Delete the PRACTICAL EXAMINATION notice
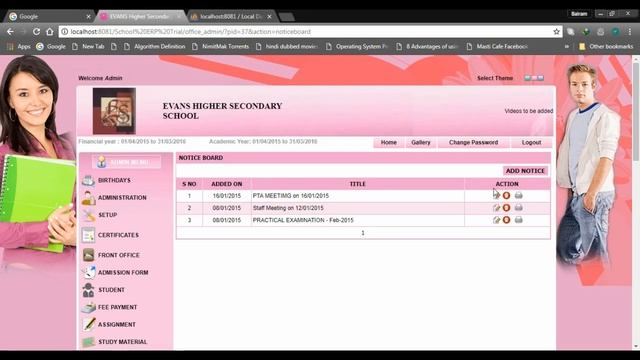This screenshot has height=360, width=640. pos(507,220)
